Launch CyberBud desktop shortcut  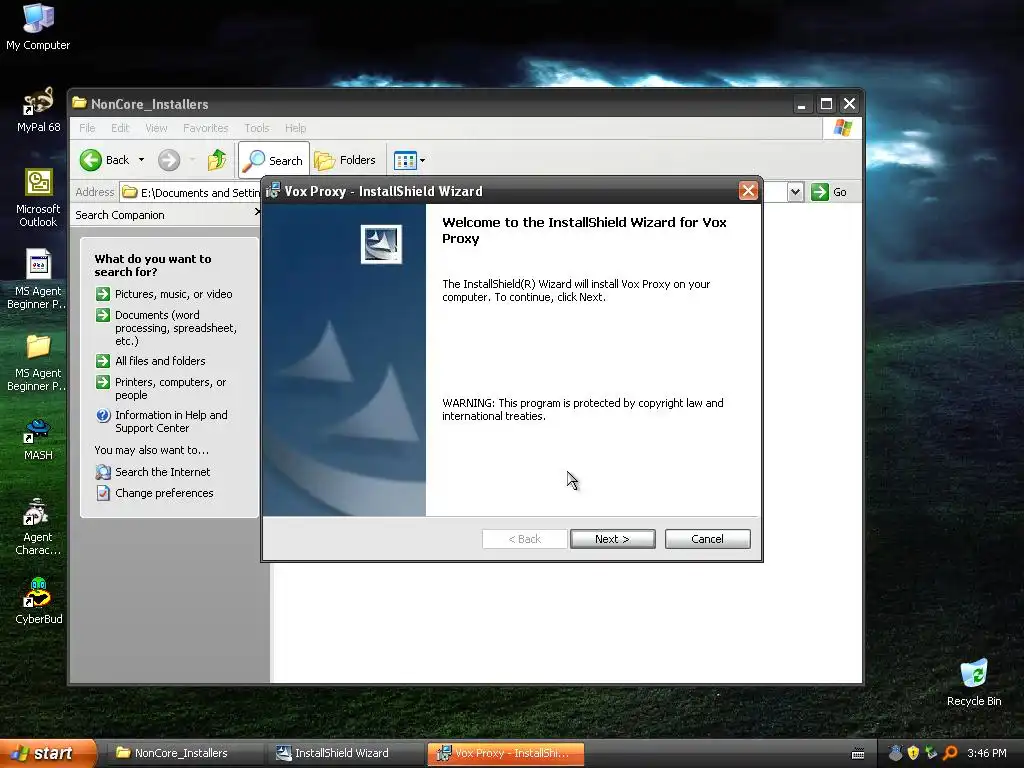pyautogui.click(x=38, y=601)
